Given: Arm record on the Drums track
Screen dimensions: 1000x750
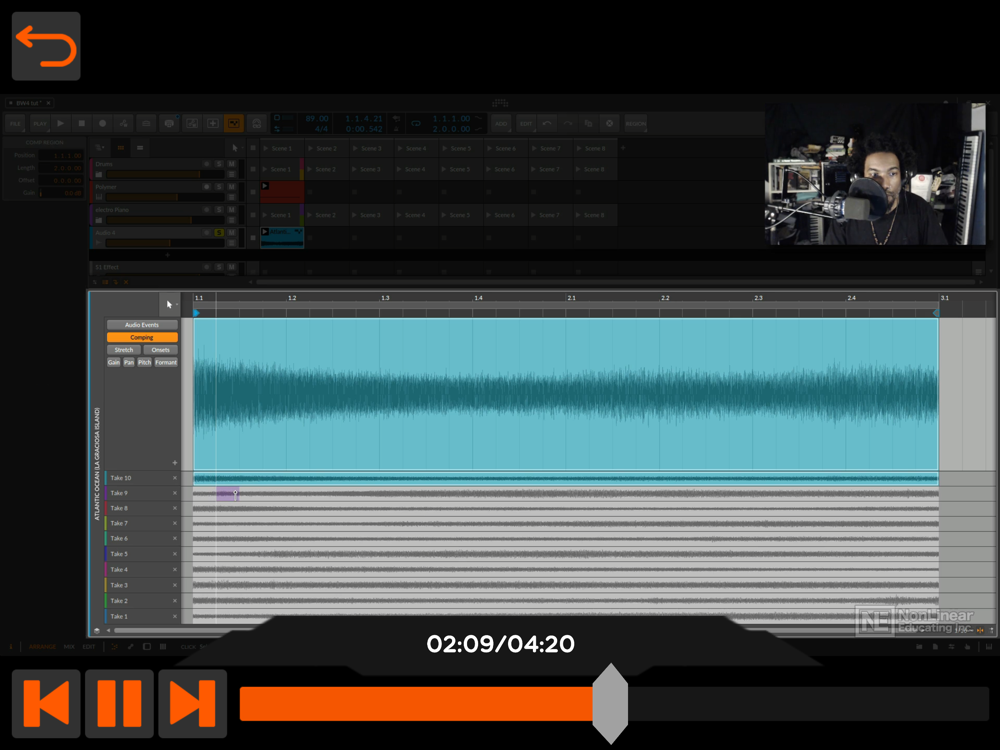Looking at the screenshot, I should (x=207, y=164).
